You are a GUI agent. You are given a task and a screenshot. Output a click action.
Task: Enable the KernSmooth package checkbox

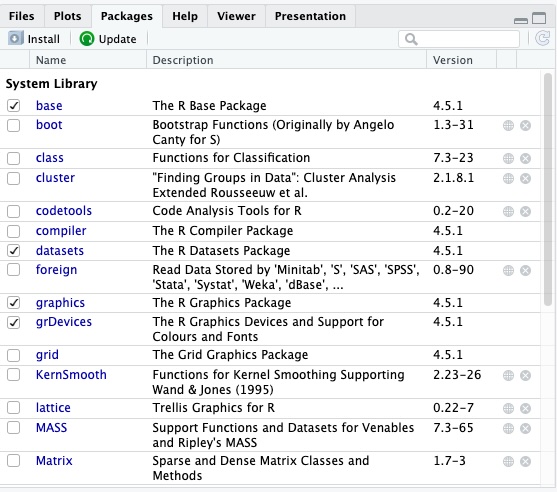coord(13,374)
